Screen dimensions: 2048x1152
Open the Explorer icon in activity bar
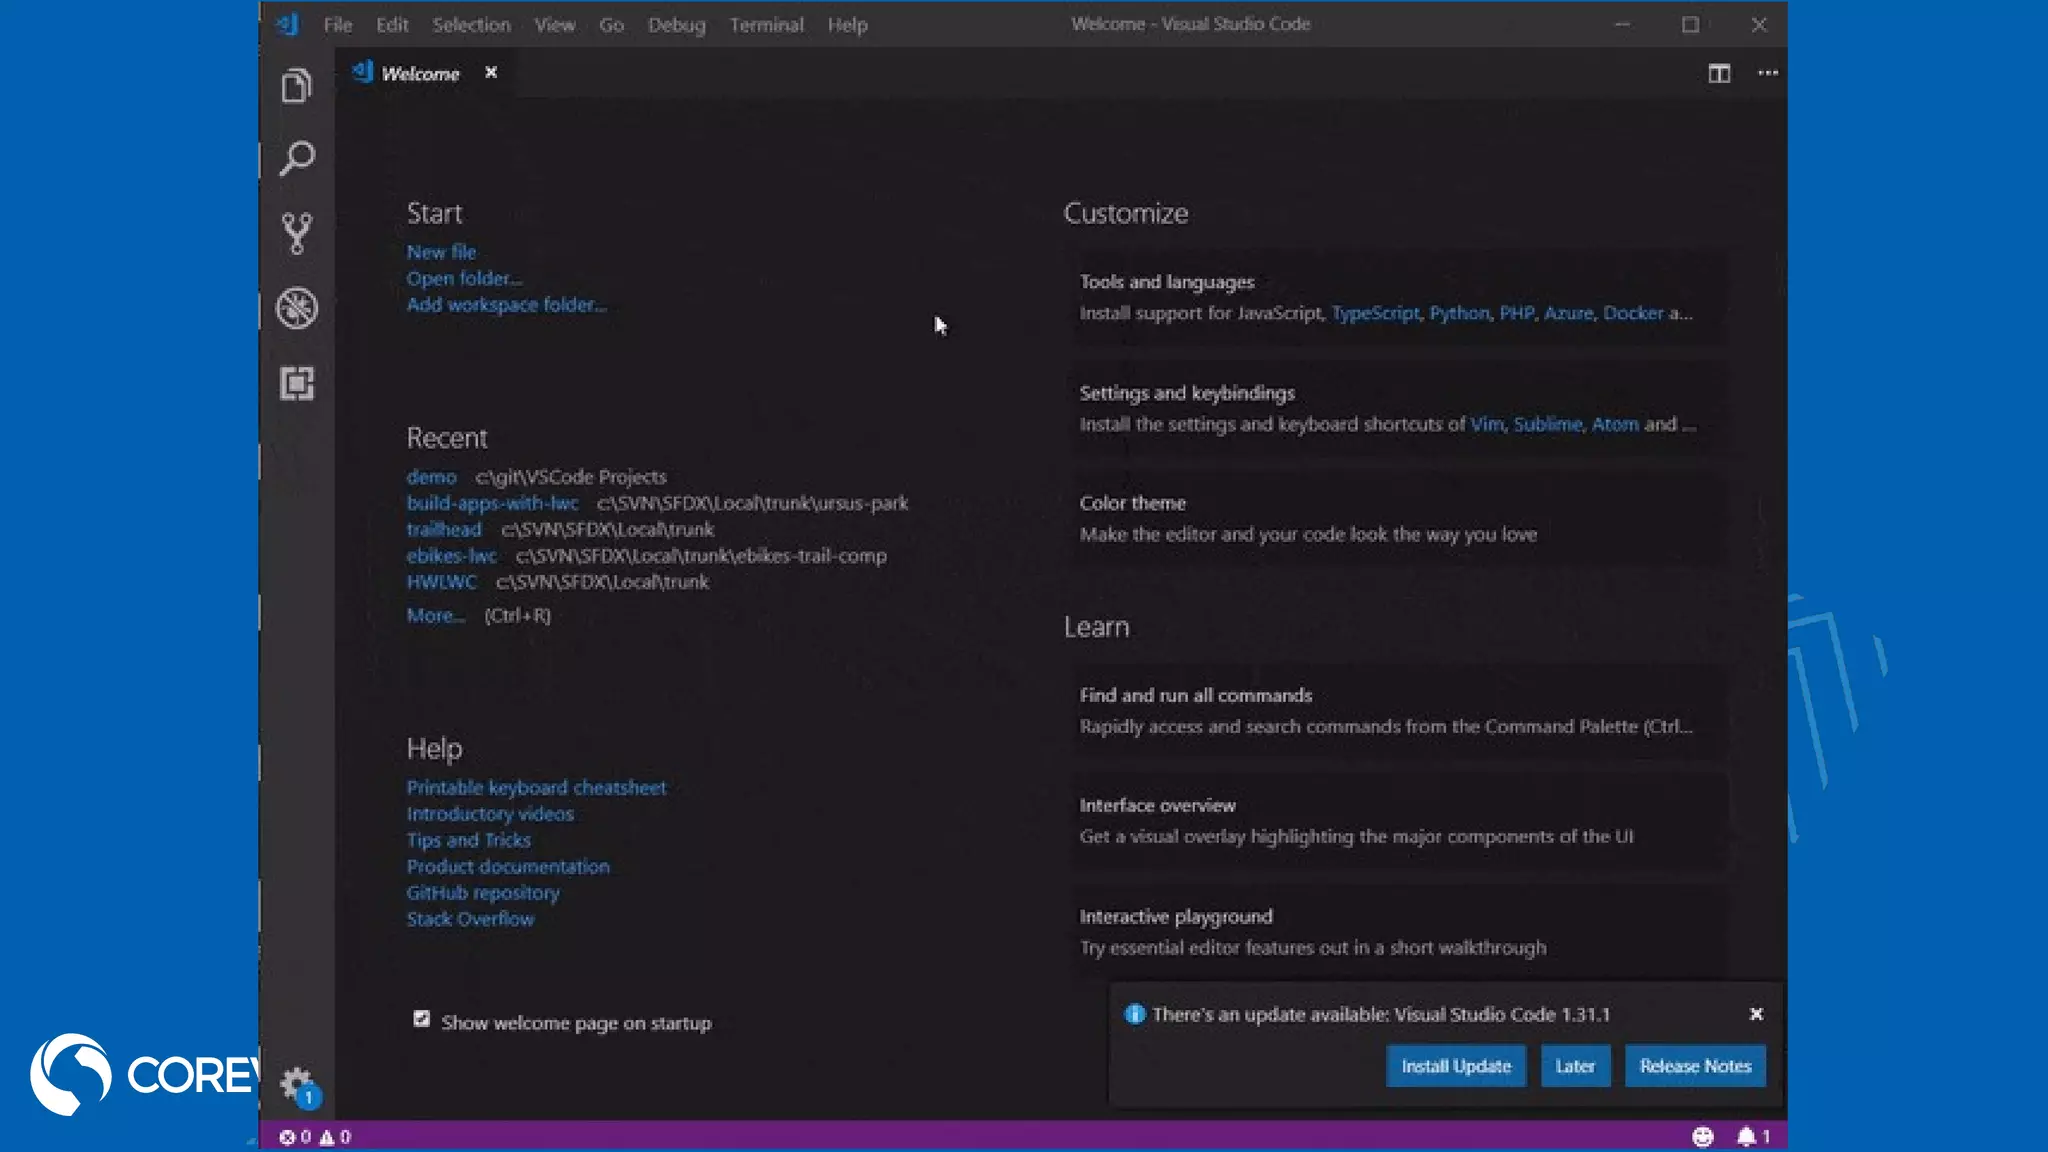point(296,86)
